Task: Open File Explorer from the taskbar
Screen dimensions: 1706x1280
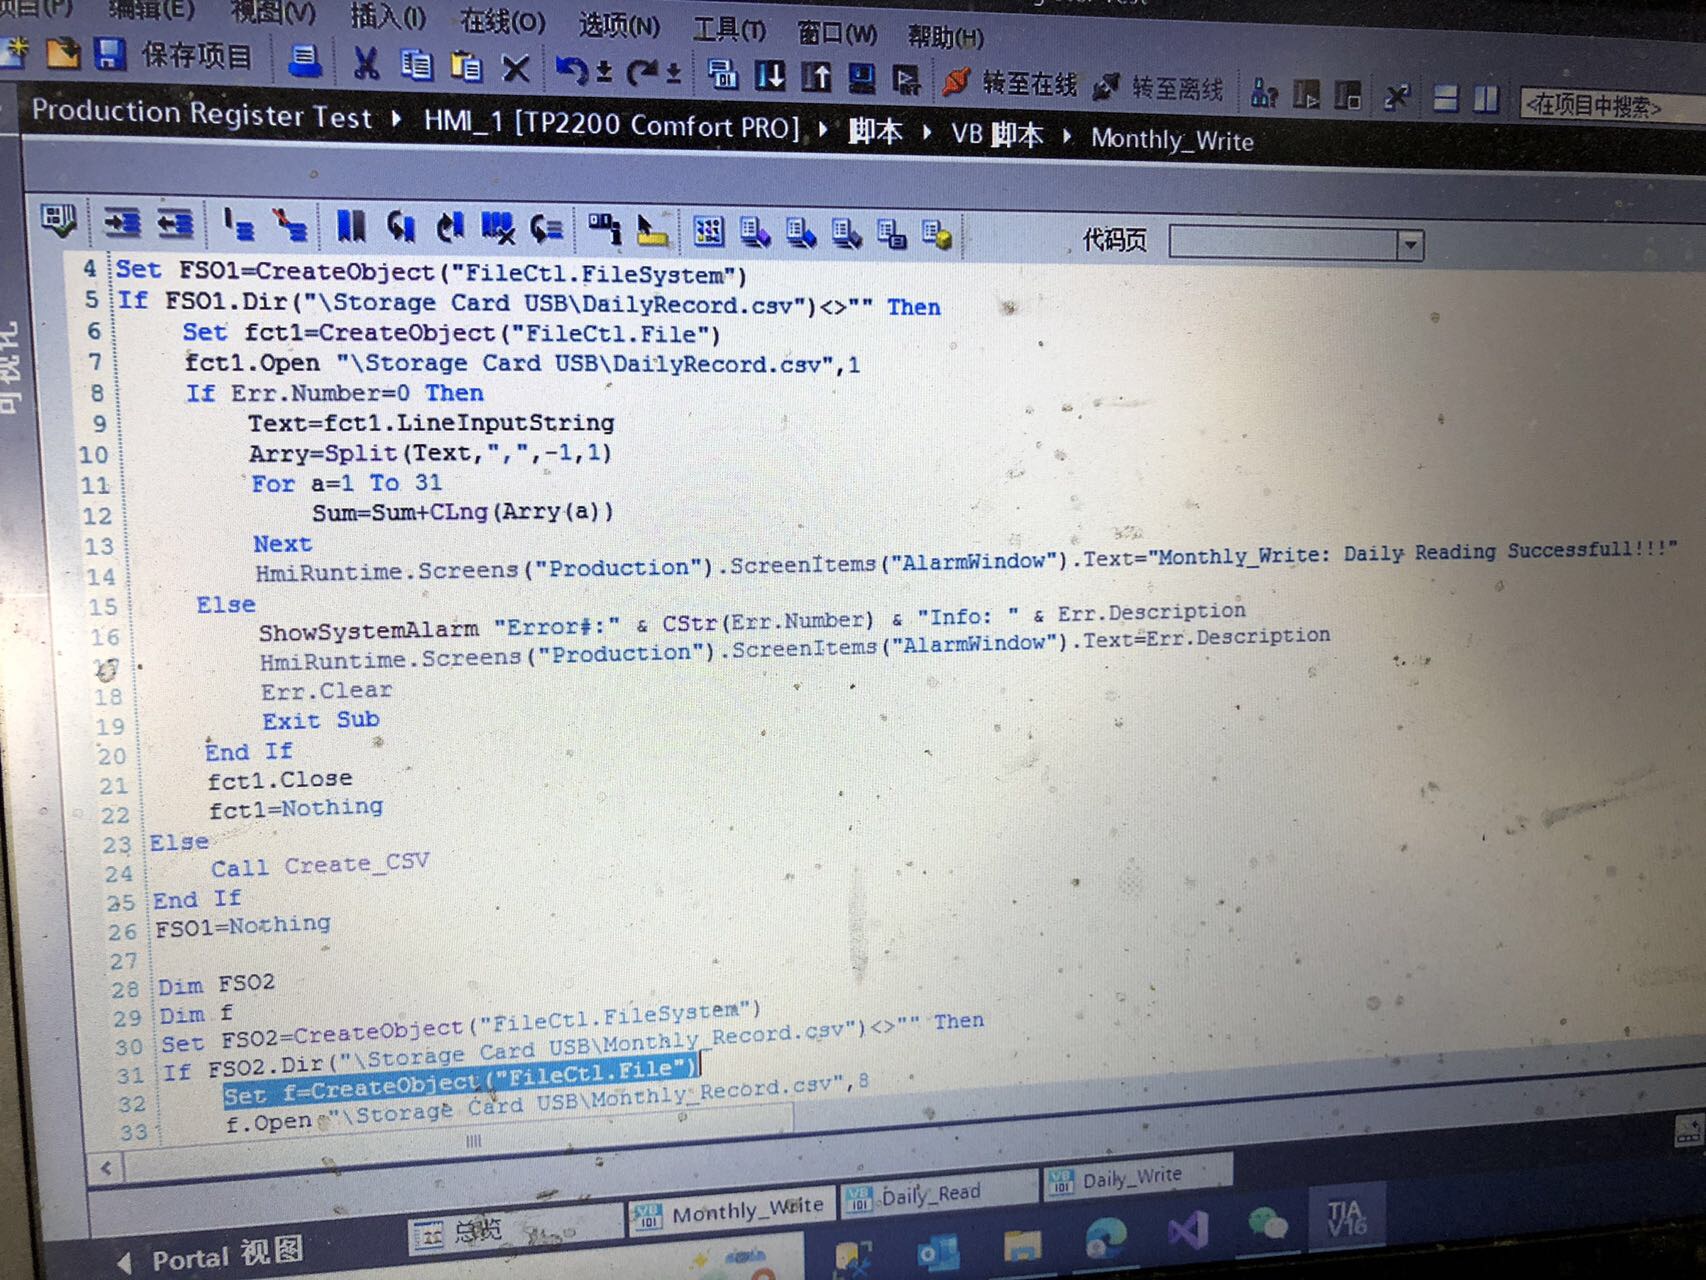Action: pos(1022,1246)
